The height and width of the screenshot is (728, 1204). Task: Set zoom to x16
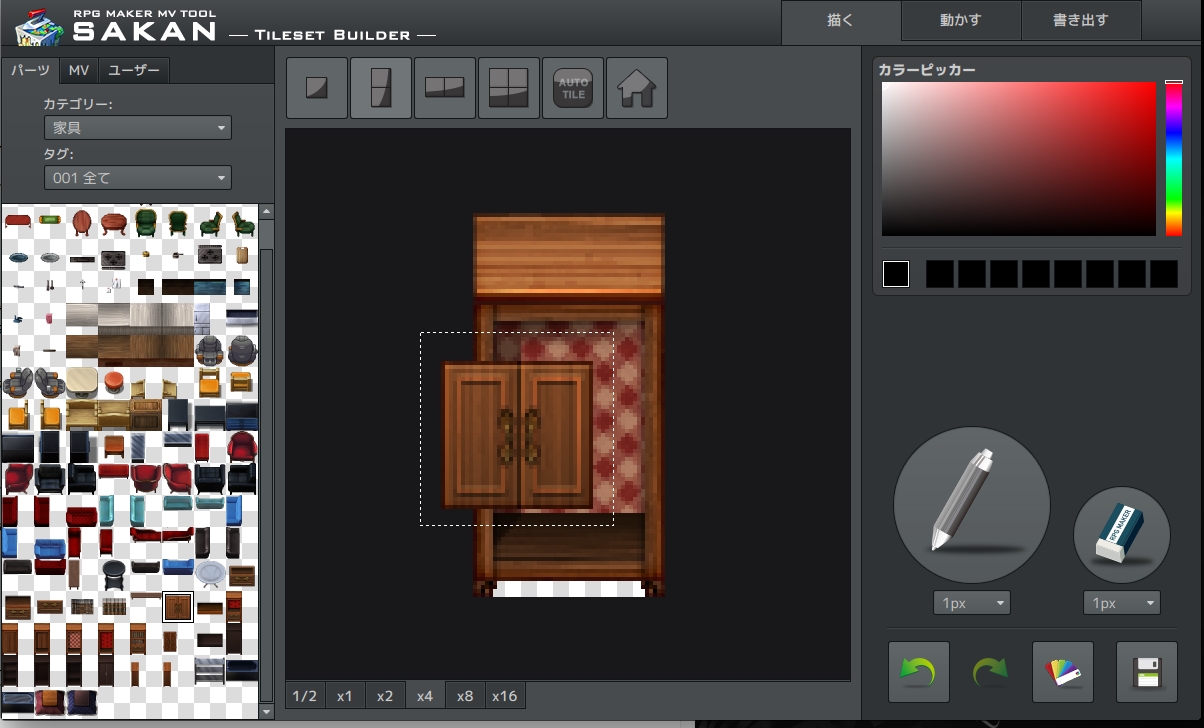pos(505,696)
